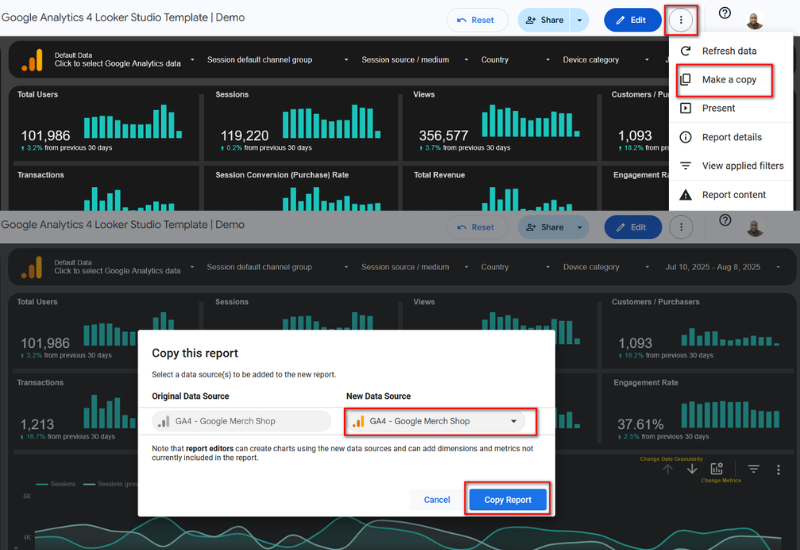Open the three-dot menu next to the bright Edit button
800x550 pixels.
(x=681, y=20)
